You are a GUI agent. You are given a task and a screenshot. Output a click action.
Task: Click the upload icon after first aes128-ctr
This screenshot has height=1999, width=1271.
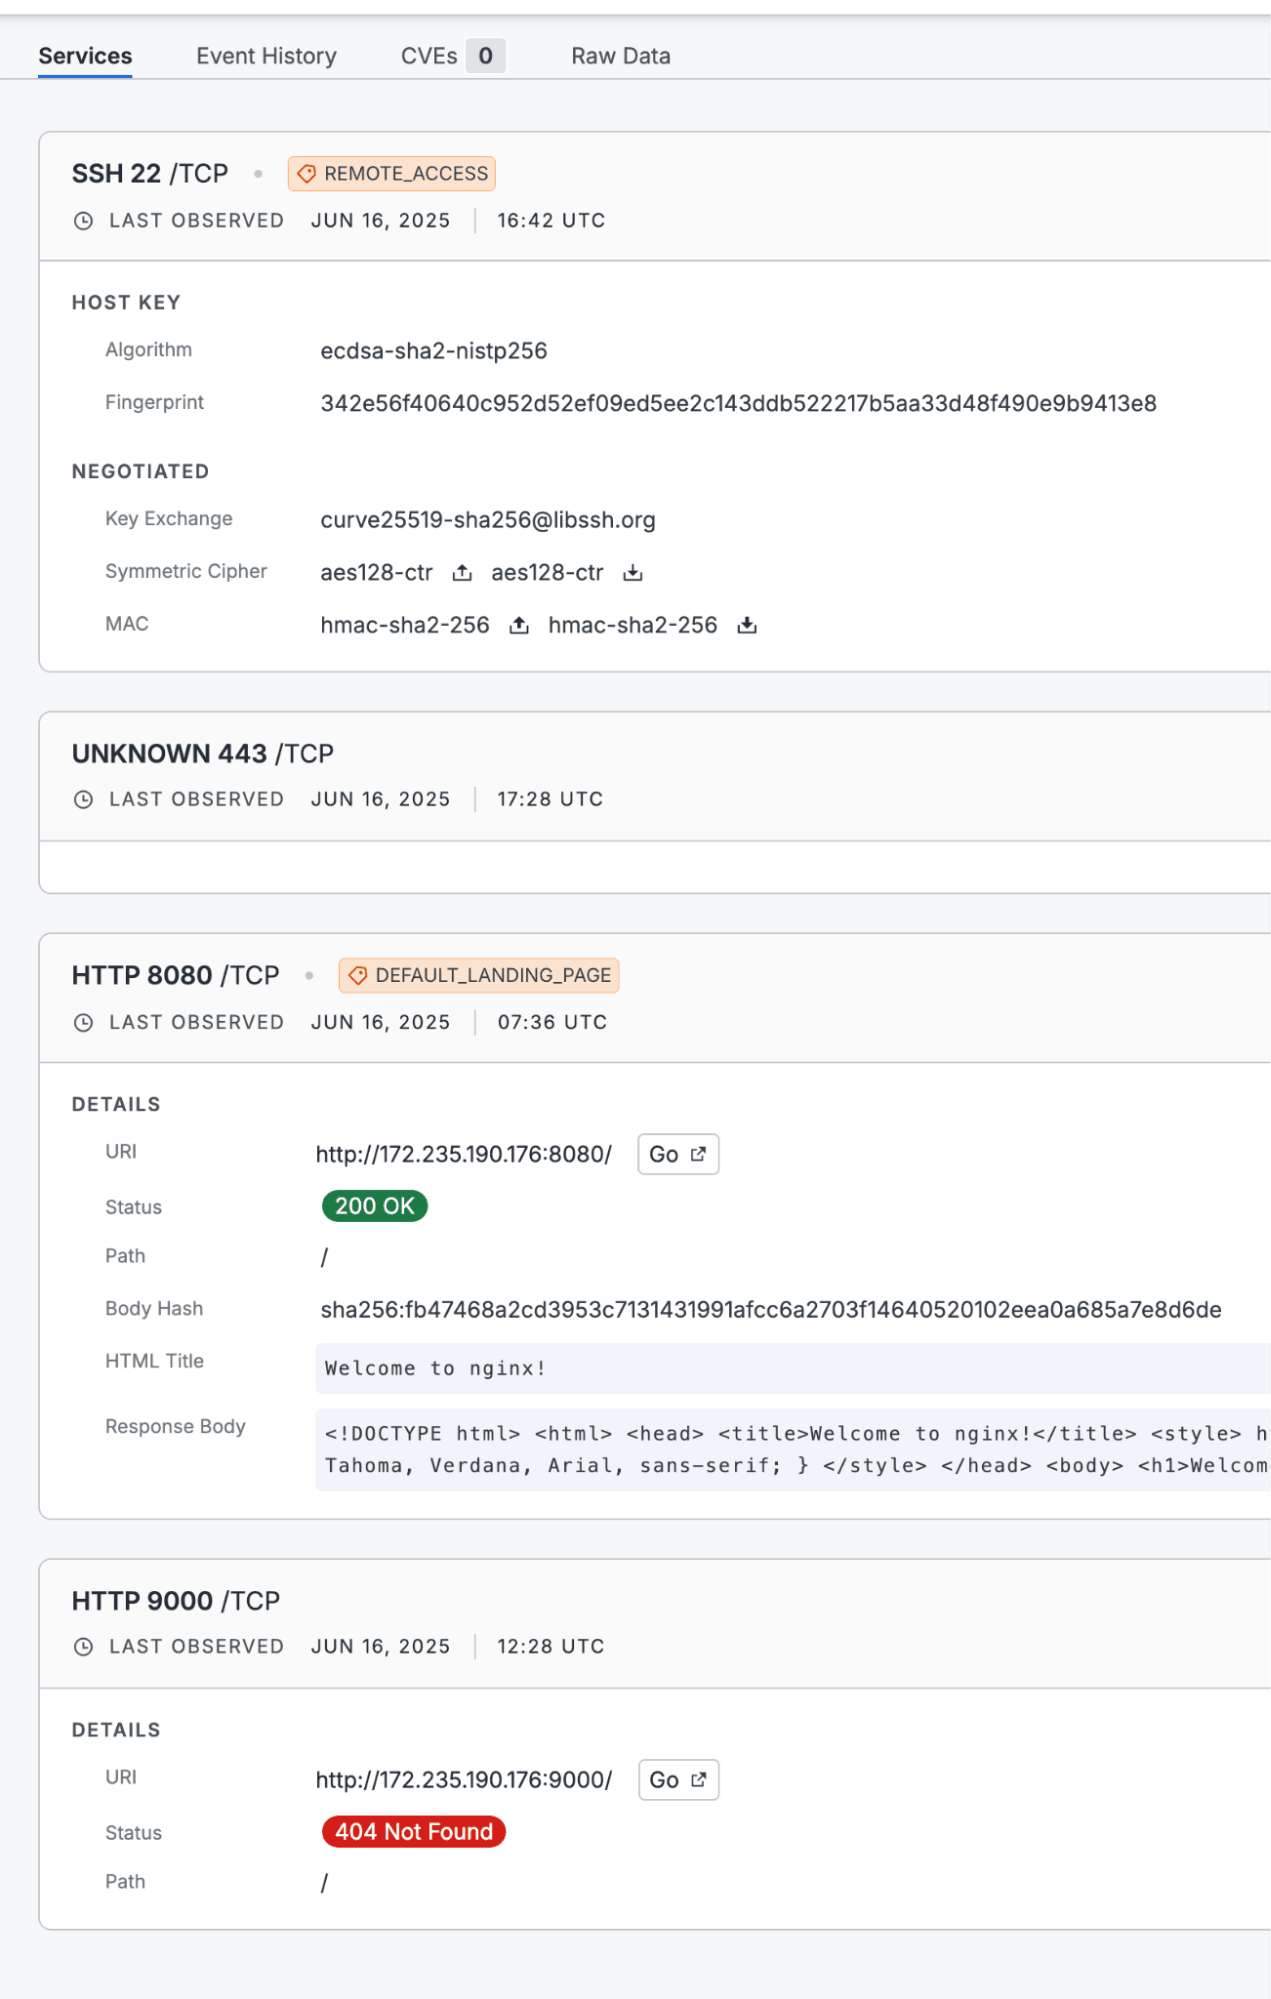point(462,573)
